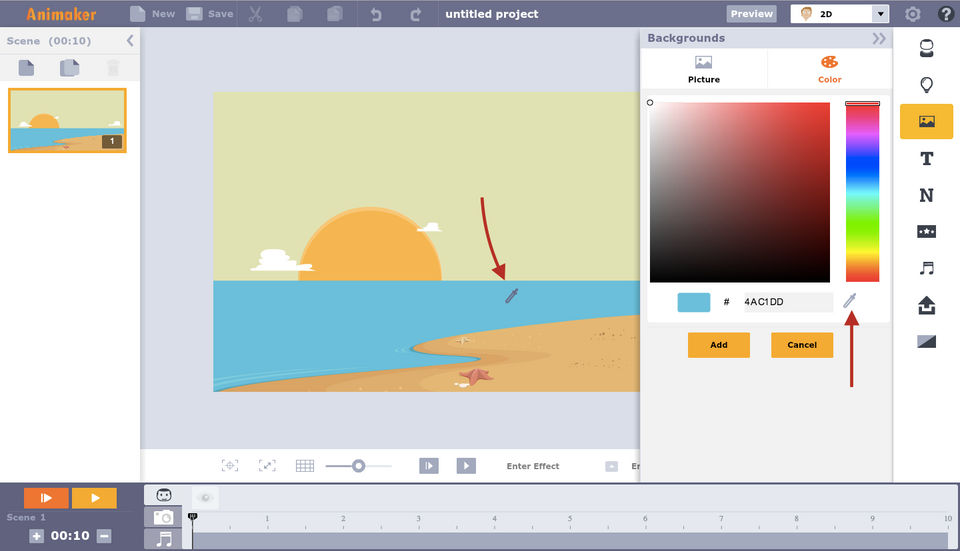Click the Cut scissors icon
This screenshot has height=551, width=960.
pos(255,14)
